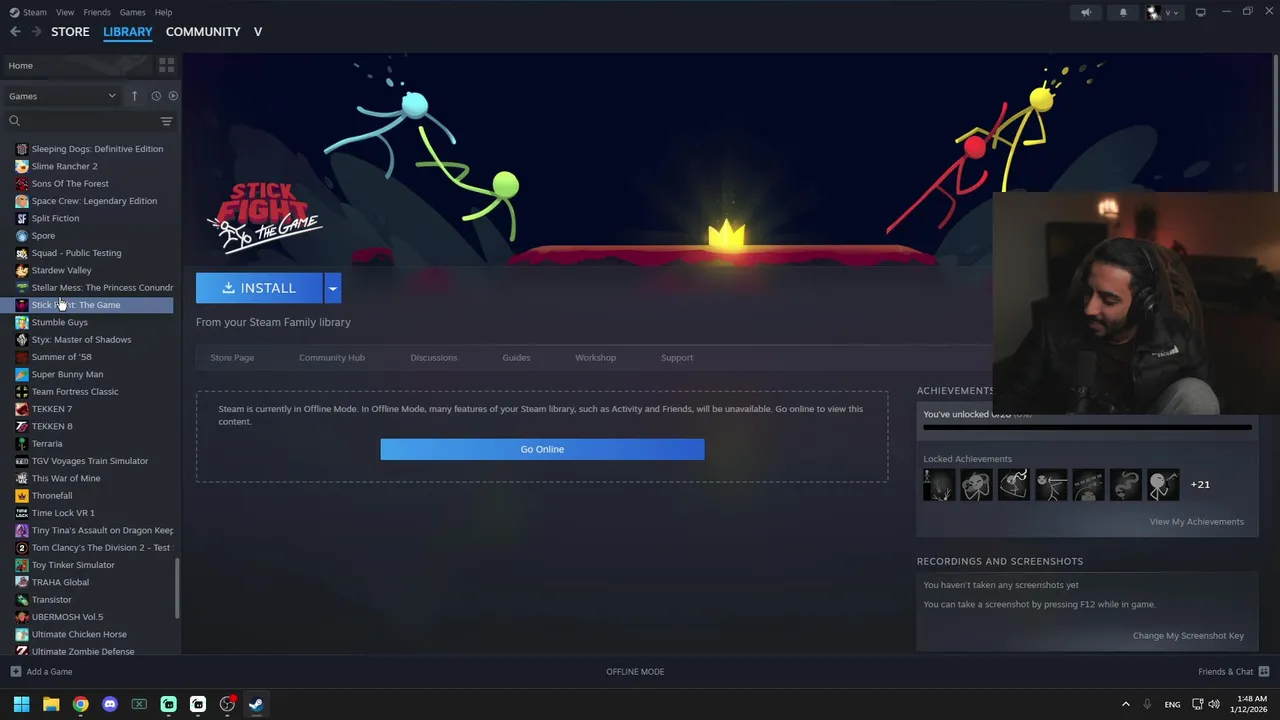Click the This War of Mine game icon
Screen dimensions: 1280x720
coord(22,478)
